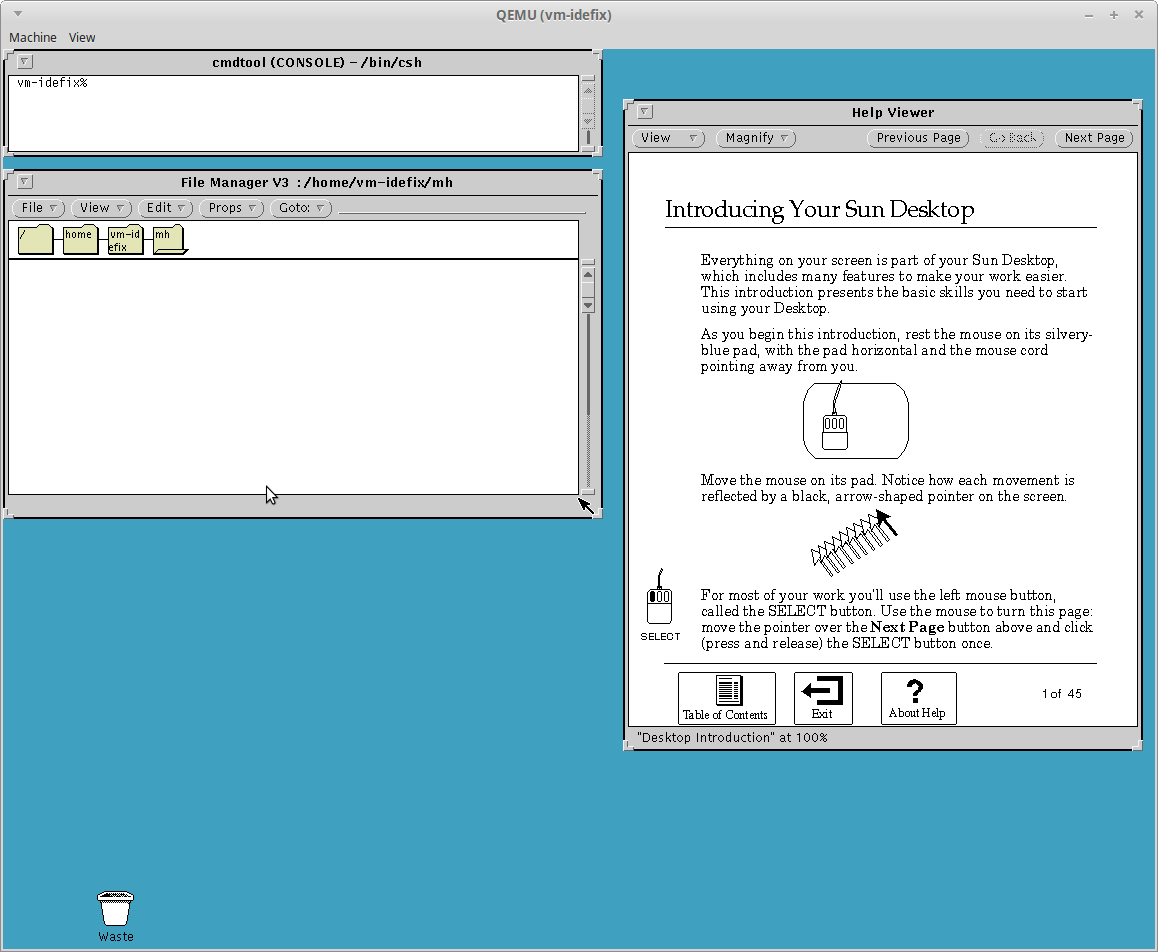Click cmdtool scrollbar up arrow
Viewport: 1158px width, 952px height.
pyautogui.click(x=588, y=90)
